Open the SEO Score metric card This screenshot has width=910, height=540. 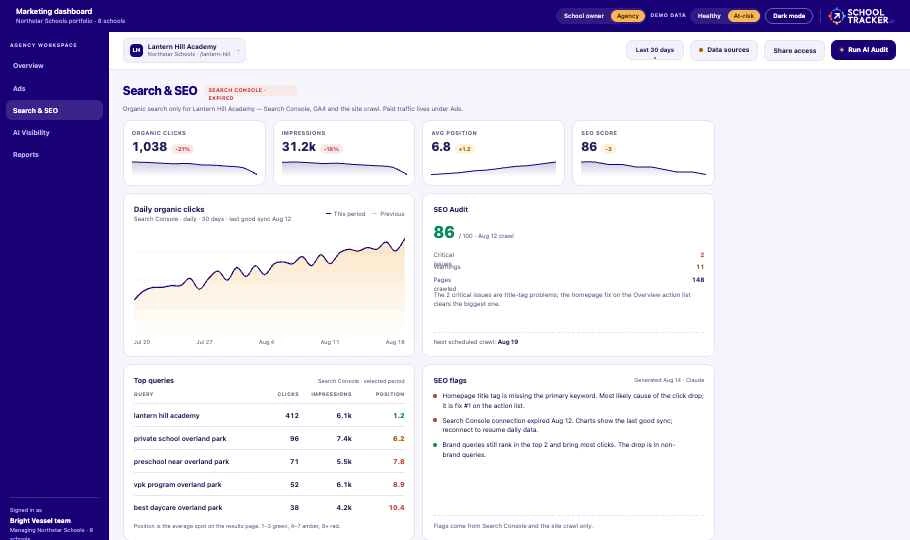point(643,153)
